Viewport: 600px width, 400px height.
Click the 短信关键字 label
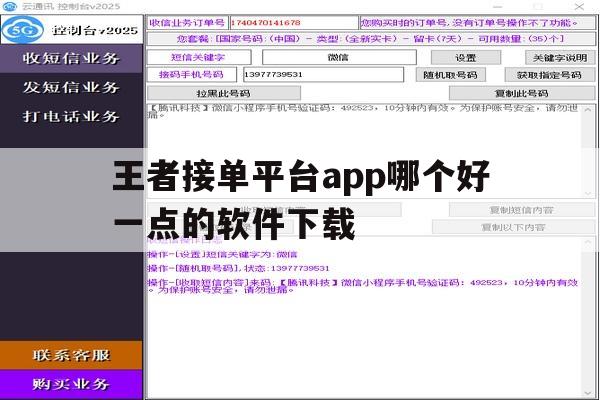click(199, 57)
